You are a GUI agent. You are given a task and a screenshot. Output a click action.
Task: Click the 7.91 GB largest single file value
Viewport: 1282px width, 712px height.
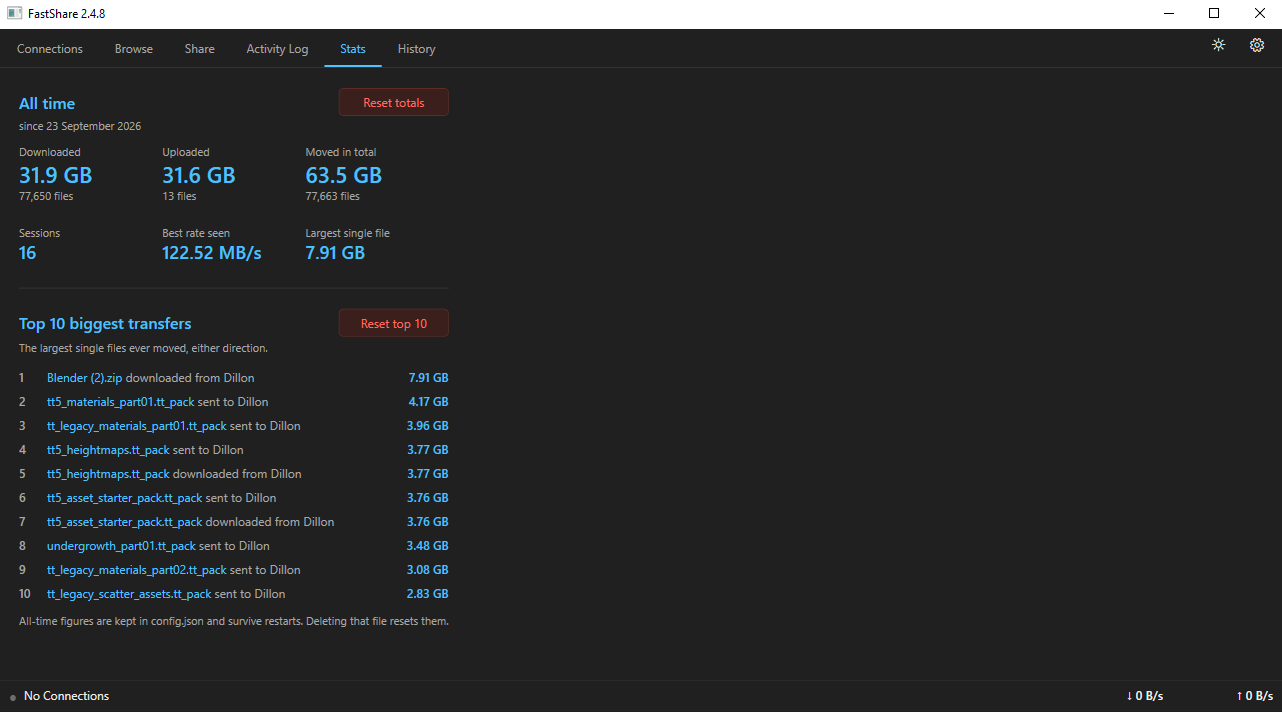pyautogui.click(x=335, y=253)
